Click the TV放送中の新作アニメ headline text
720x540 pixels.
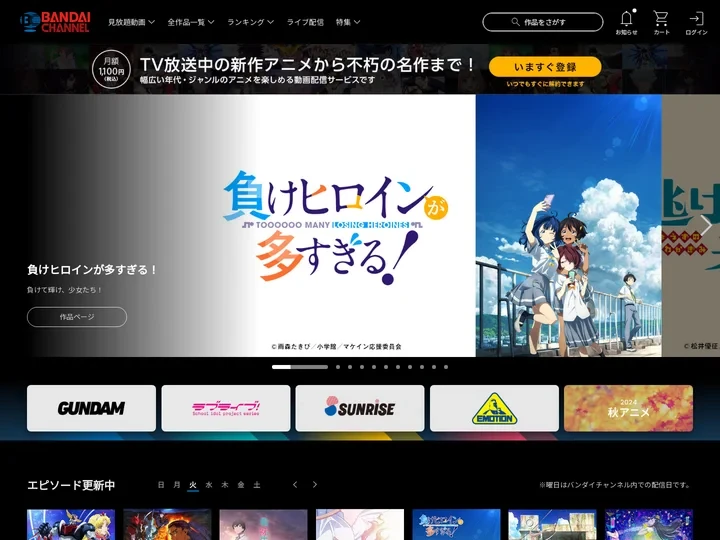pos(308,65)
